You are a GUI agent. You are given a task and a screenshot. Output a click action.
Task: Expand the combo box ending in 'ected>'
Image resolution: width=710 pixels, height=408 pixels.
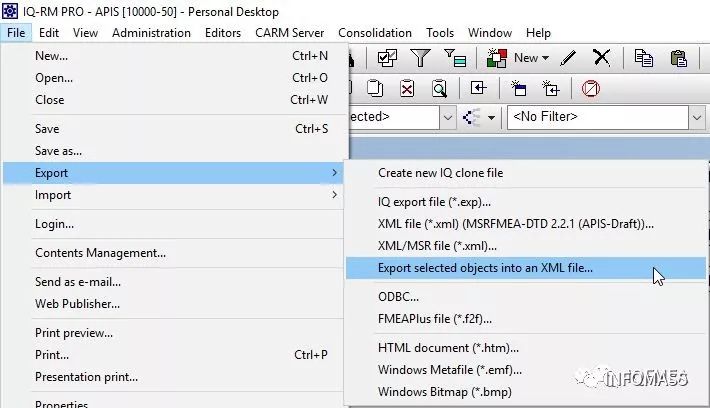pos(447,117)
